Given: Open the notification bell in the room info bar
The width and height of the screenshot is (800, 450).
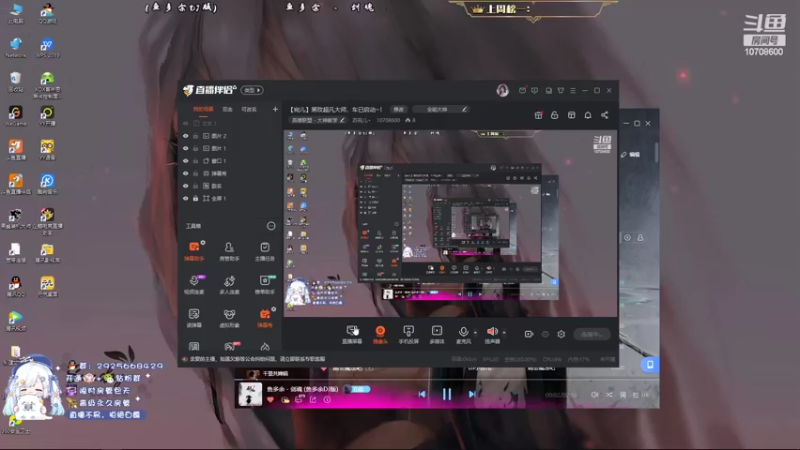Looking at the screenshot, I should click(x=588, y=115).
